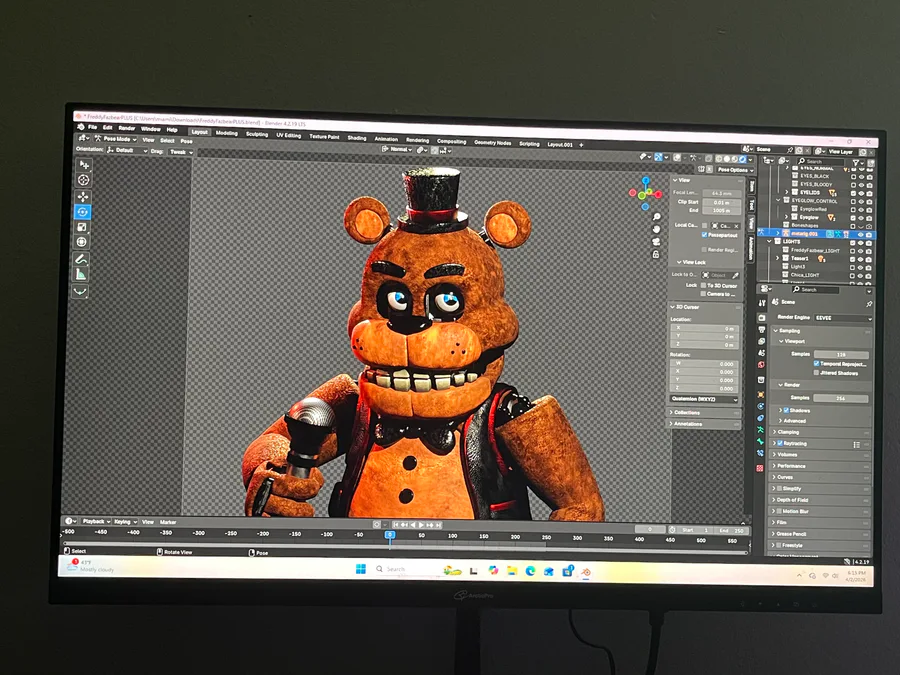Click the Clip Start value field
Image resolution: width=900 pixels, height=675 pixels.
[721, 202]
